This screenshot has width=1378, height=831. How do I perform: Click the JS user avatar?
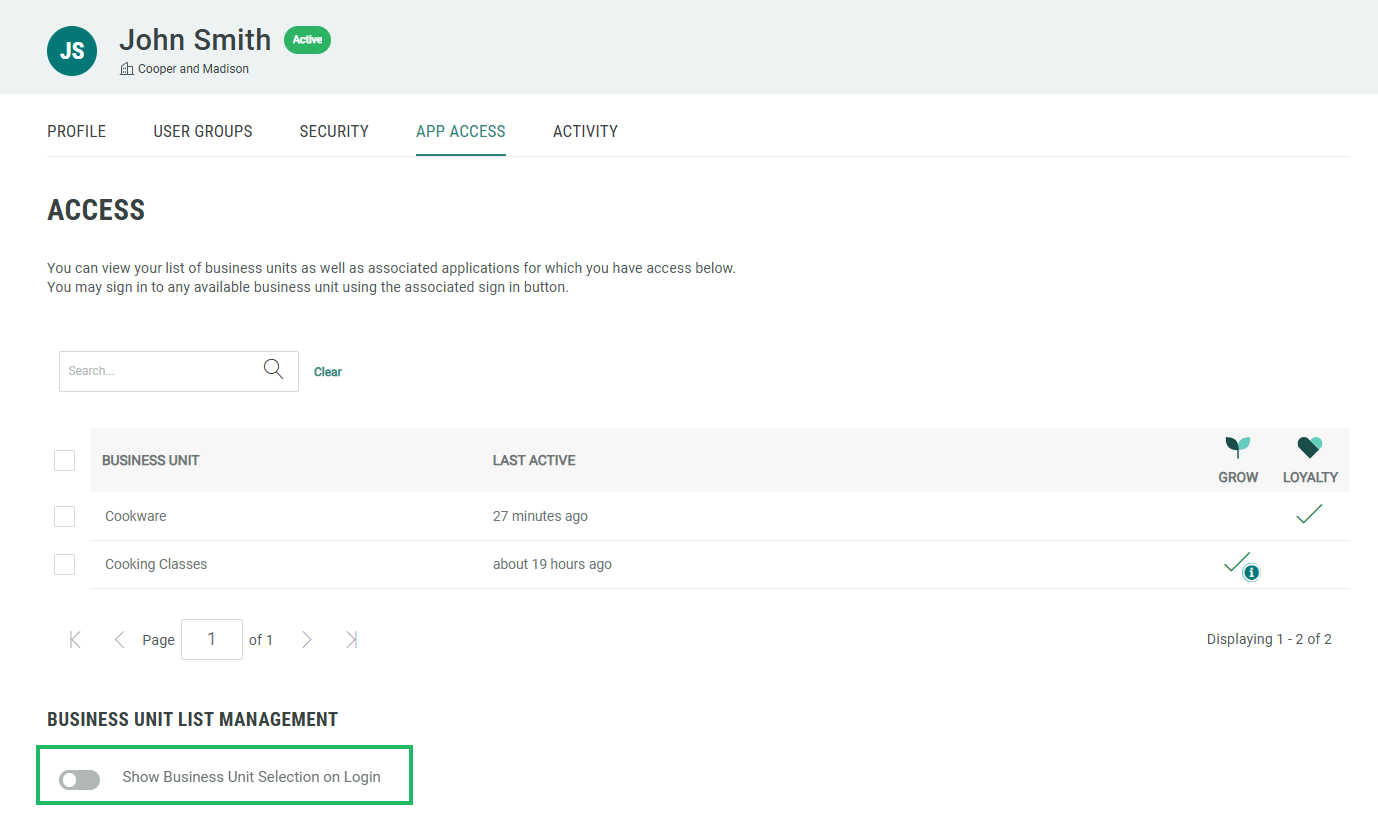point(72,51)
